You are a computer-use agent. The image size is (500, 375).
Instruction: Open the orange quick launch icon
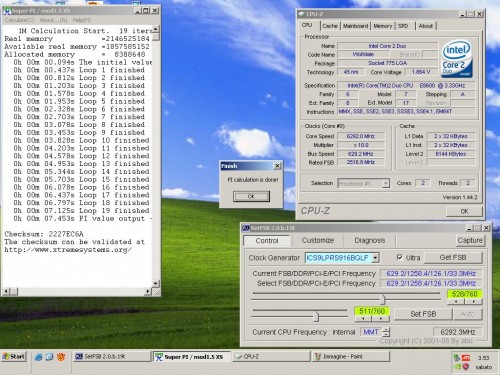point(61,357)
